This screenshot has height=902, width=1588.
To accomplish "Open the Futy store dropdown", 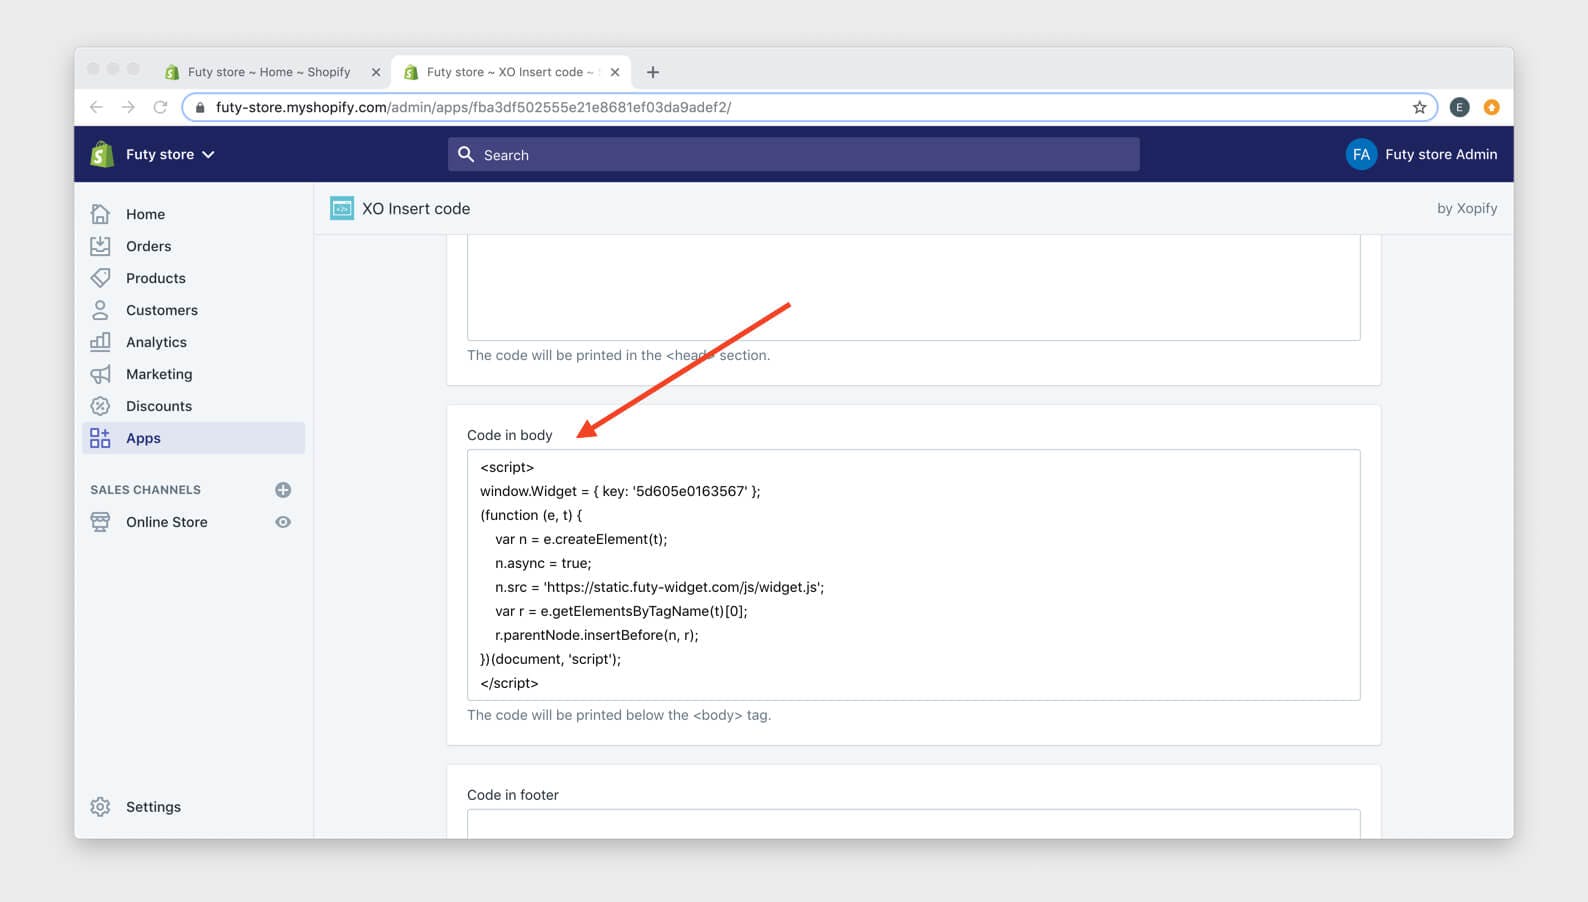I will pos(170,154).
